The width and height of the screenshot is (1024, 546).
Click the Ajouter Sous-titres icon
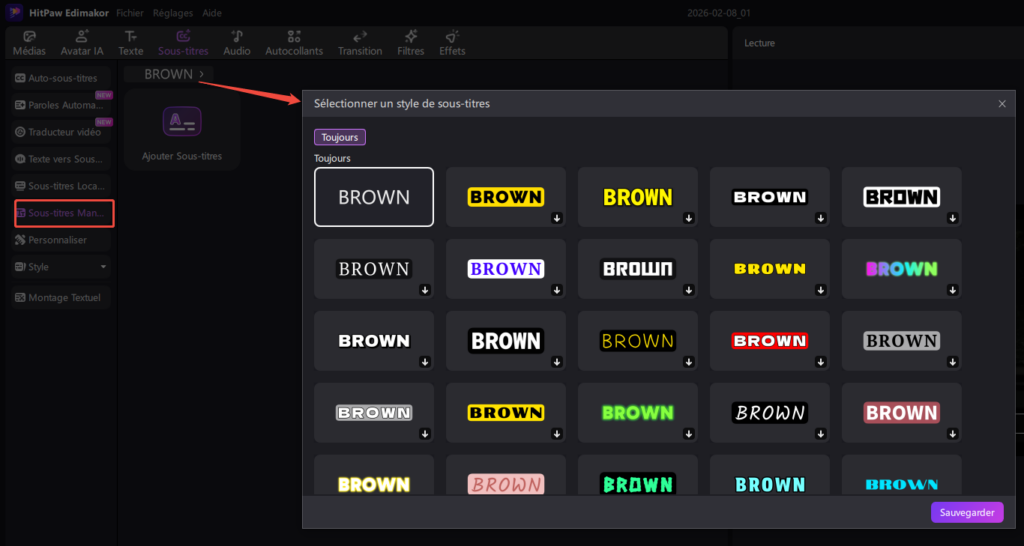click(182, 122)
